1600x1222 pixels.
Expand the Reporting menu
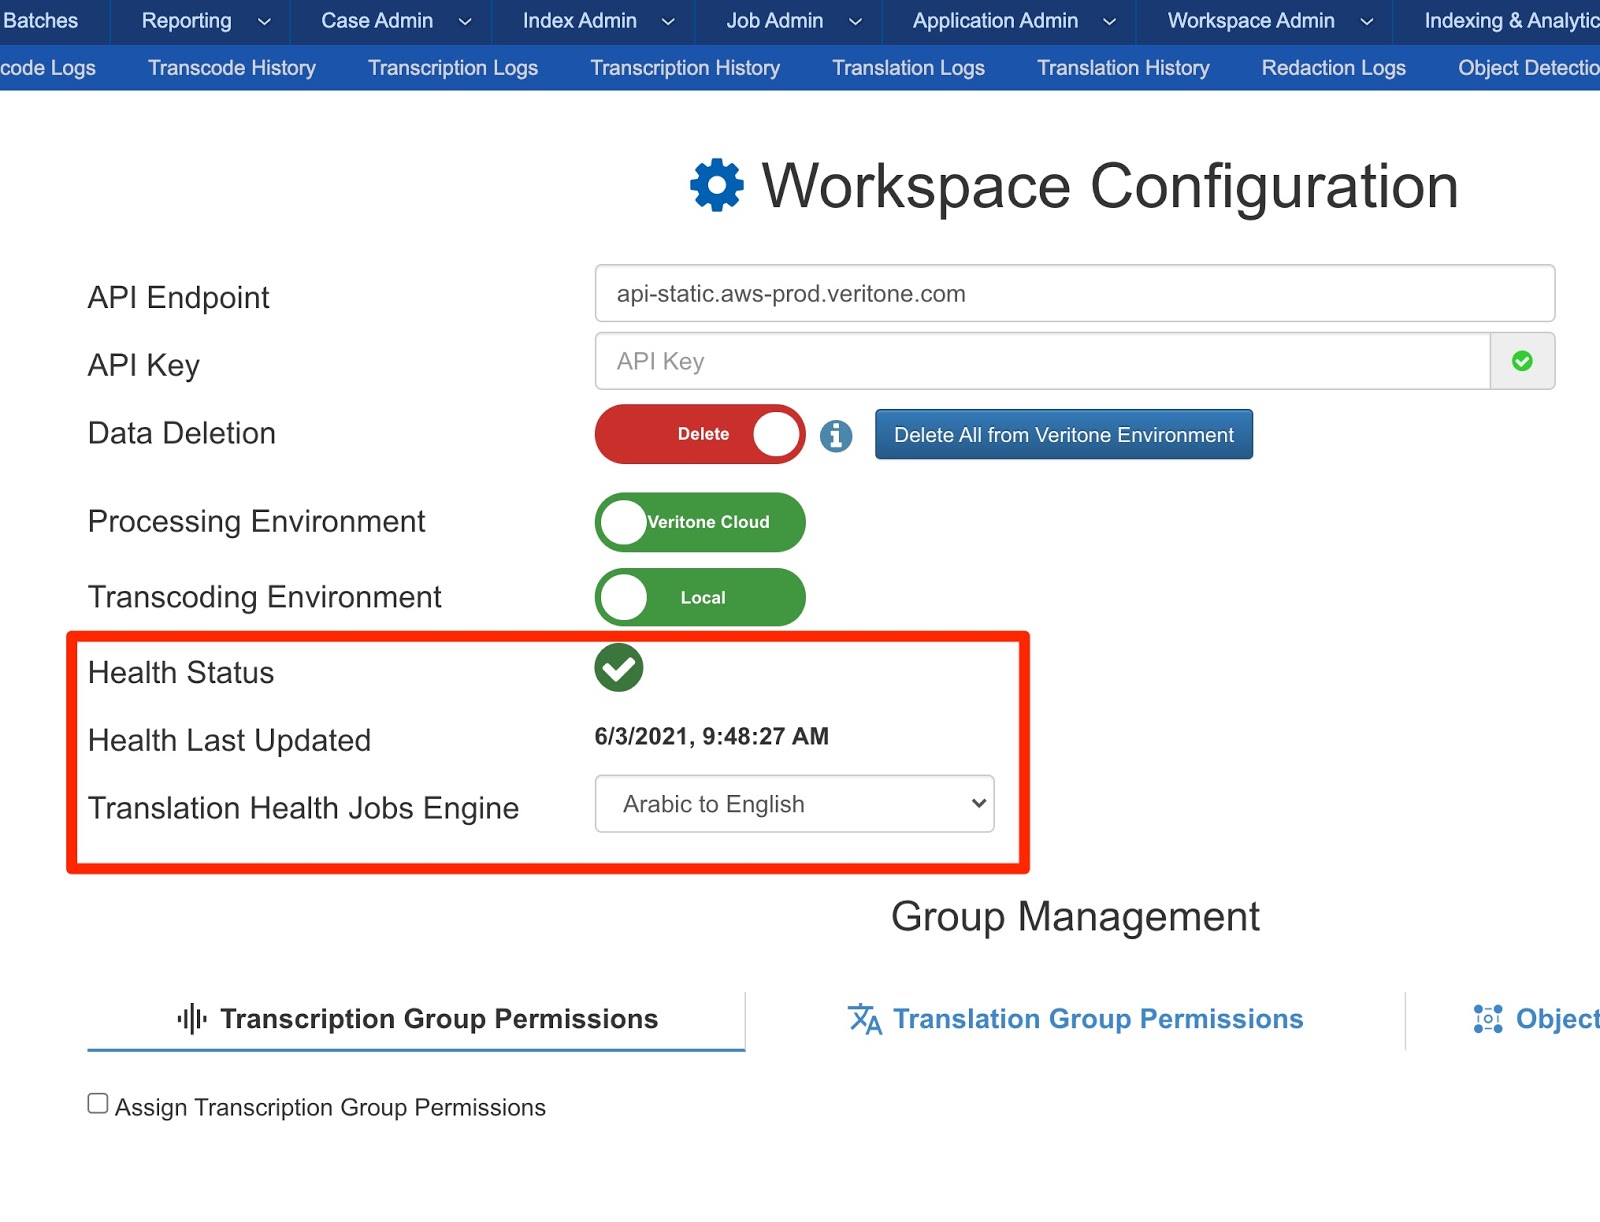pyautogui.click(x=205, y=21)
